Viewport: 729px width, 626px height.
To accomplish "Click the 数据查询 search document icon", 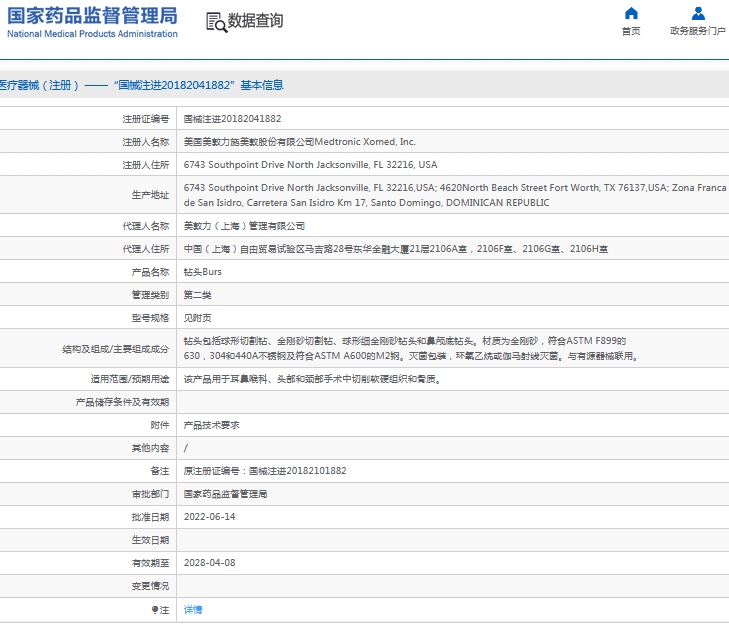I will (x=217, y=22).
